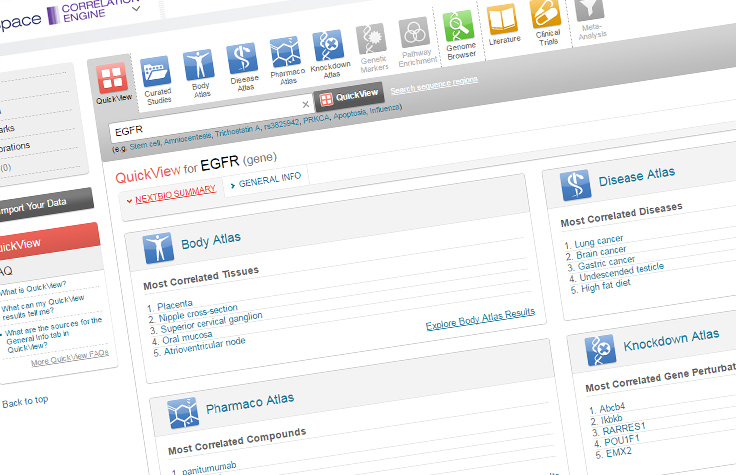The width and height of the screenshot is (736, 475).
Task: Select the Body Atlas toolbar icon
Action: [x=201, y=70]
